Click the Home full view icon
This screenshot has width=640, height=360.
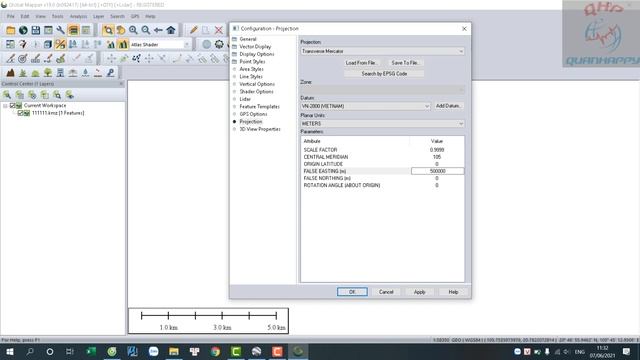[171, 30]
